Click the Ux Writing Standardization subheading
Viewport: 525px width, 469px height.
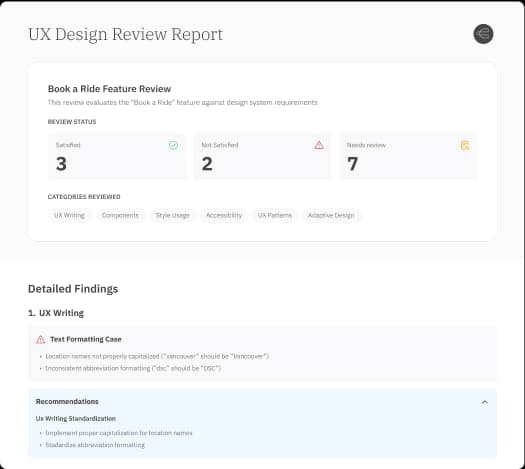click(76, 419)
